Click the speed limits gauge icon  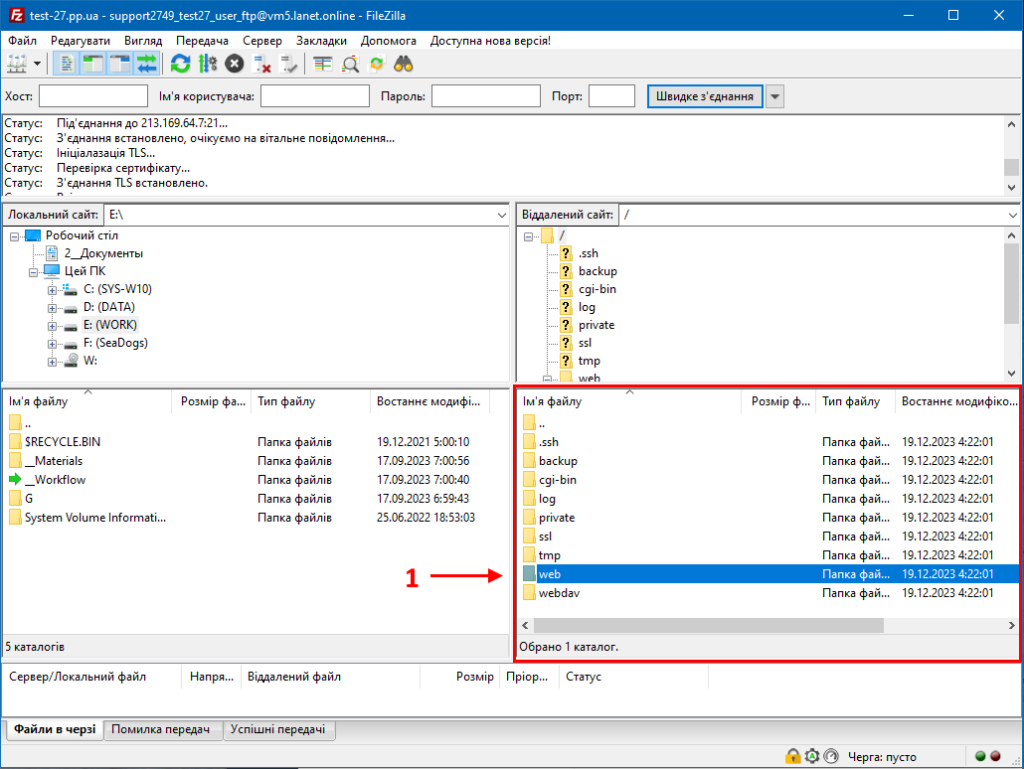pos(831,756)
